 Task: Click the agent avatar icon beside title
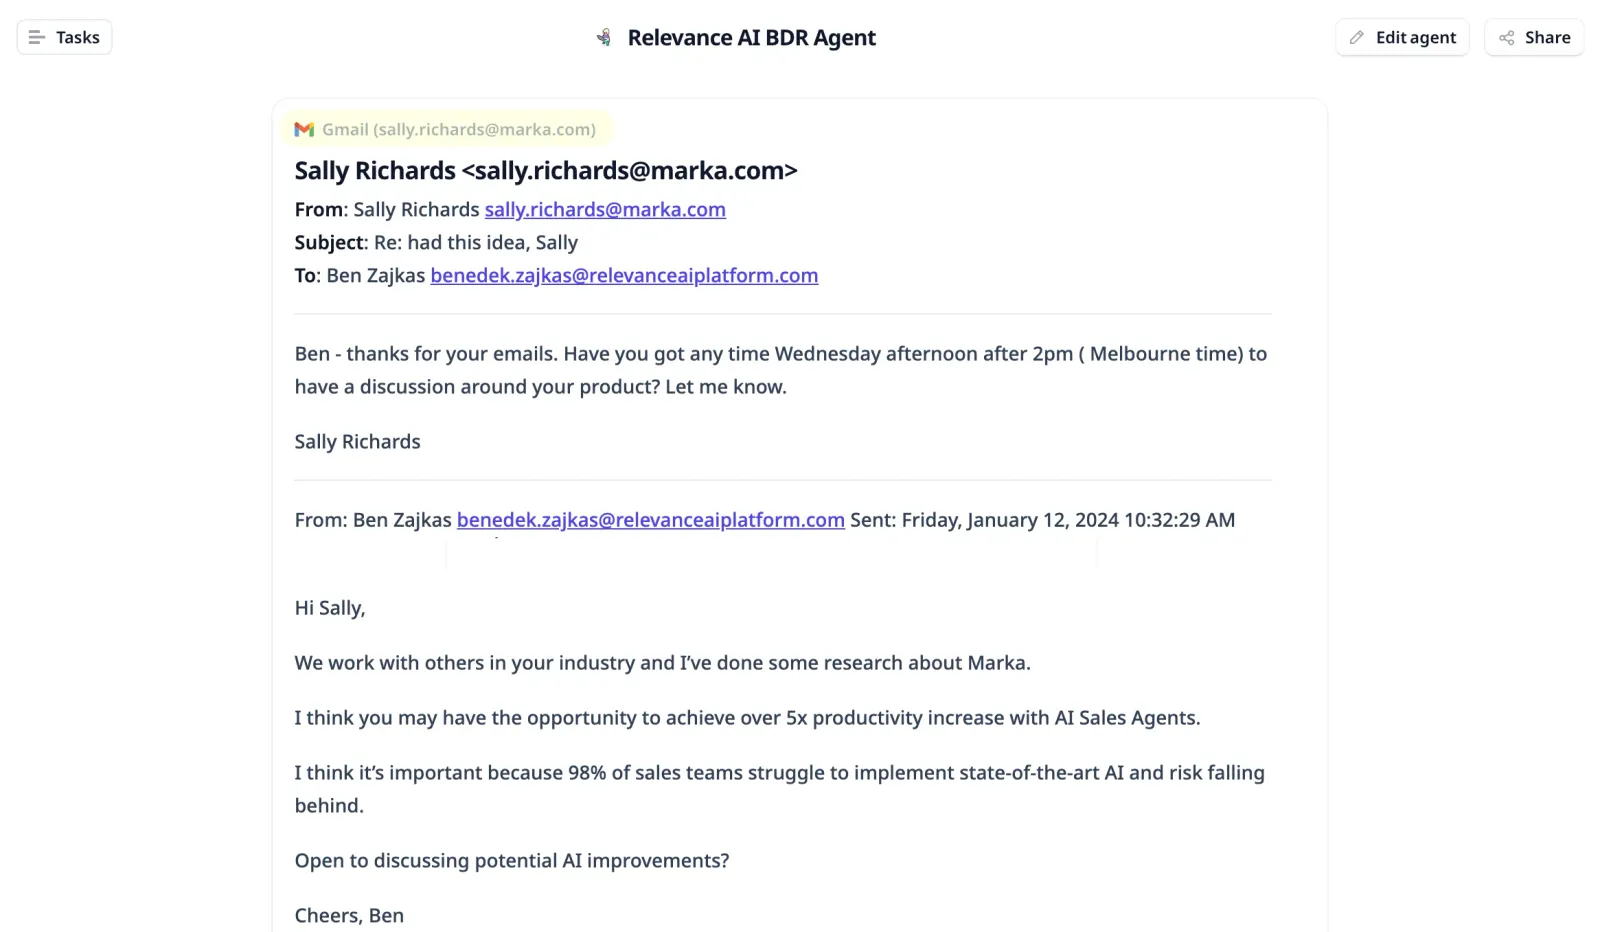coord(604,37)
